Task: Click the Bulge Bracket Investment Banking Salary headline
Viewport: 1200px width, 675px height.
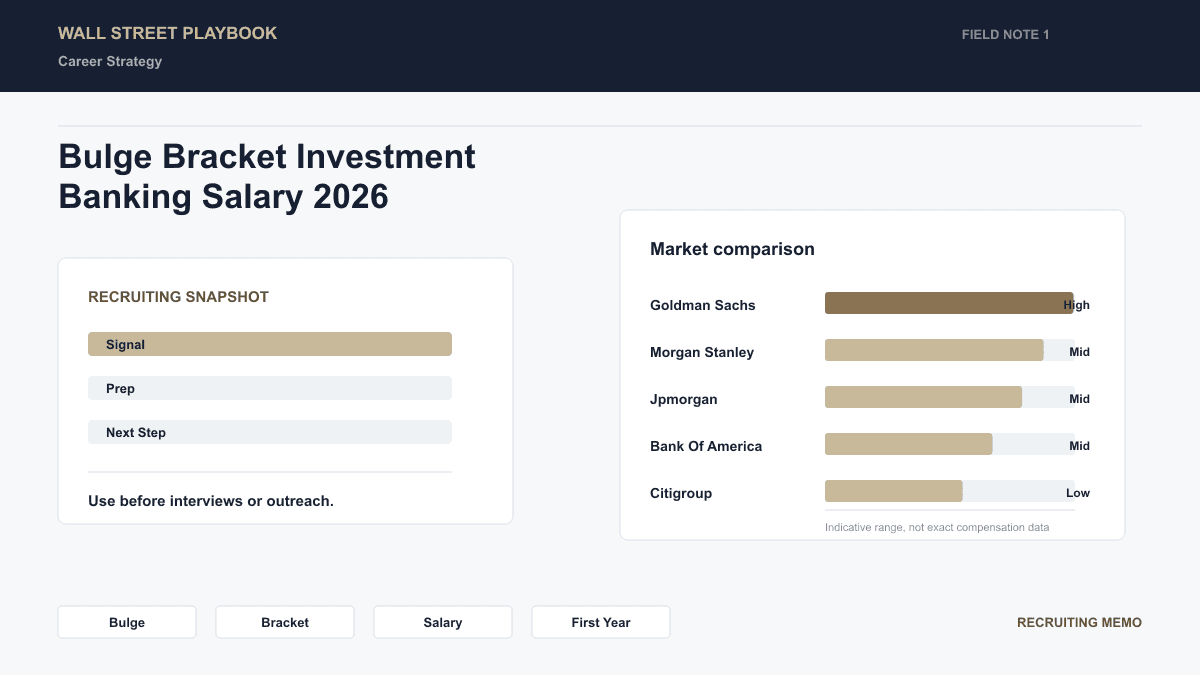Action: pos(267,177)
